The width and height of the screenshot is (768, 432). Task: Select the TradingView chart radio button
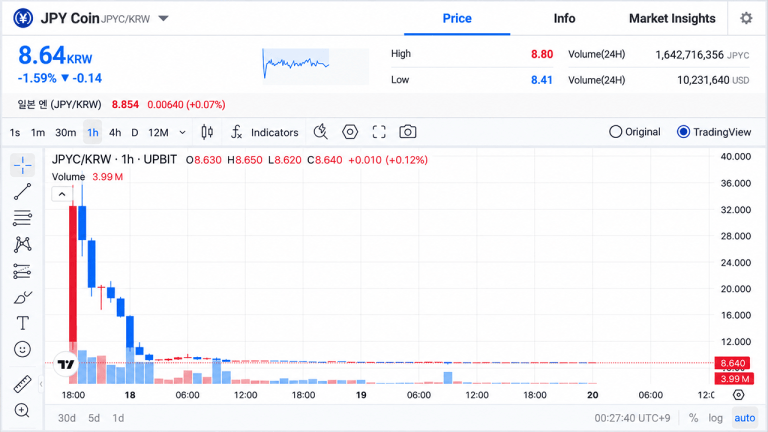tap(714, 132)
